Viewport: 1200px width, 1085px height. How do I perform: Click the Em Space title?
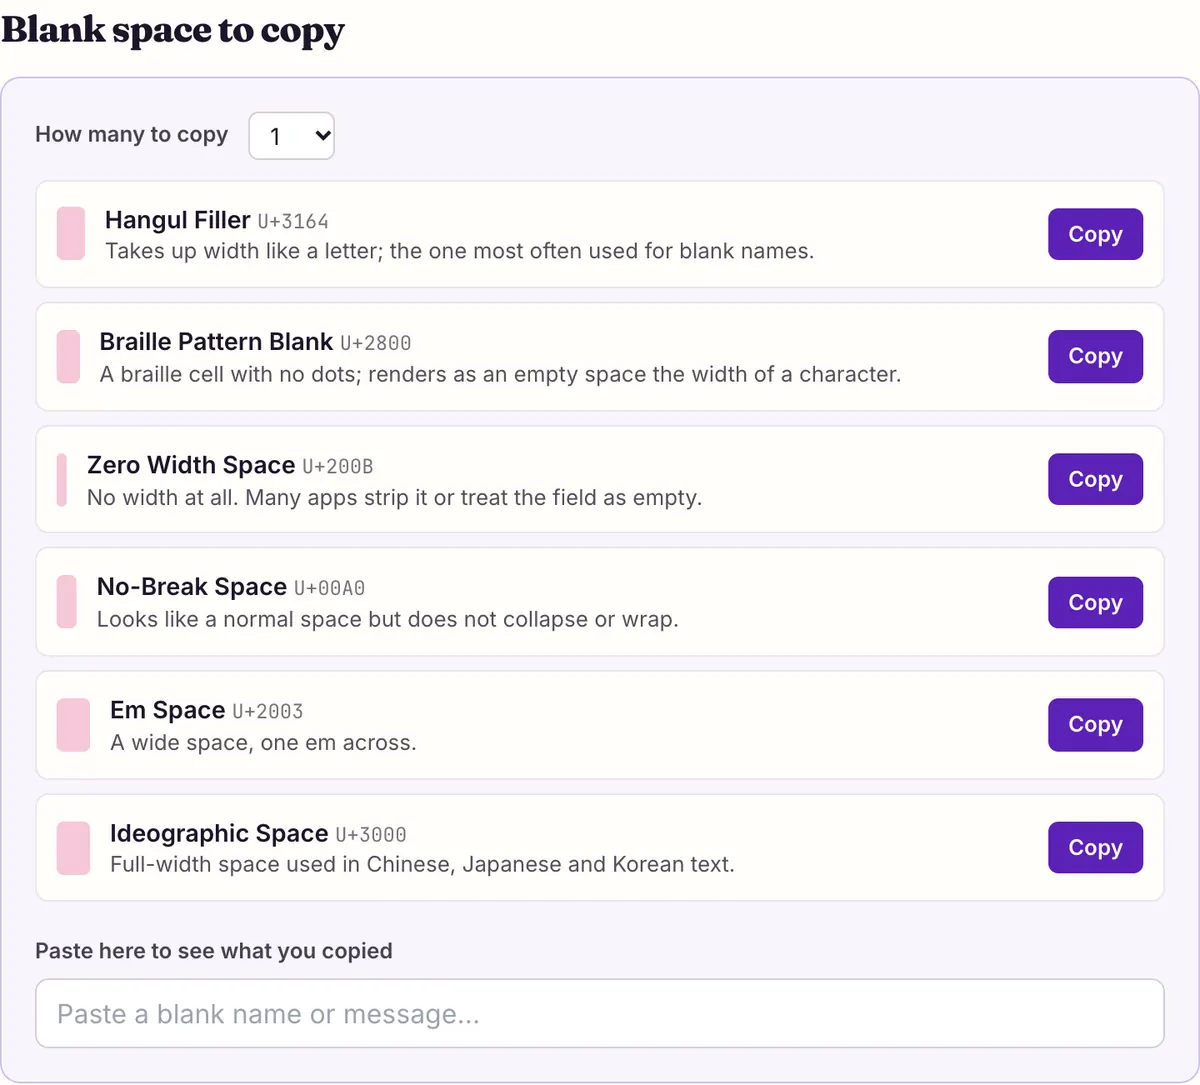point(167,710)
